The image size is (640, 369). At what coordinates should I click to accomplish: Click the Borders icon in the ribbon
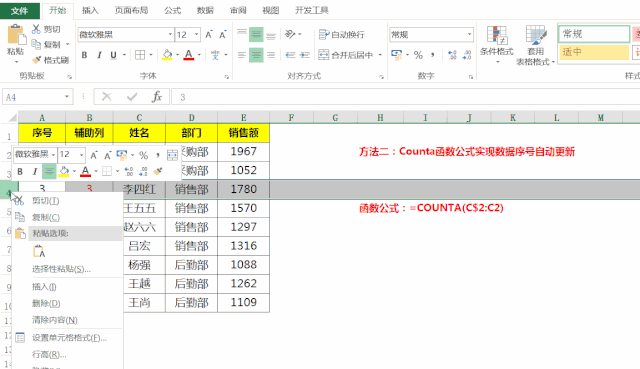pos(140,55)
